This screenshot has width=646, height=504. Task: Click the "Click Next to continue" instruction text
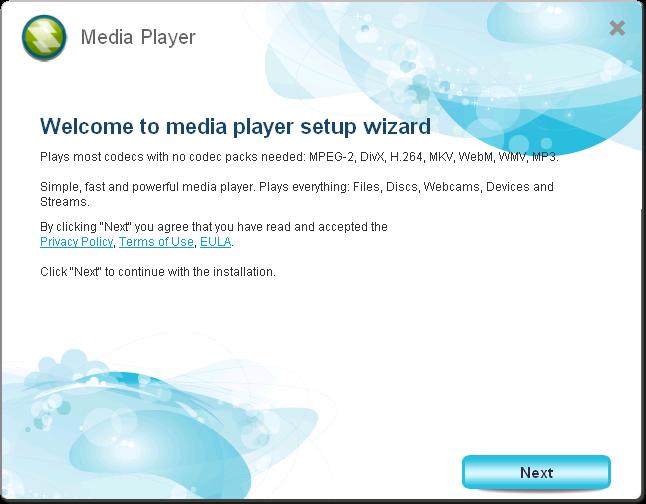coord(157,271)
